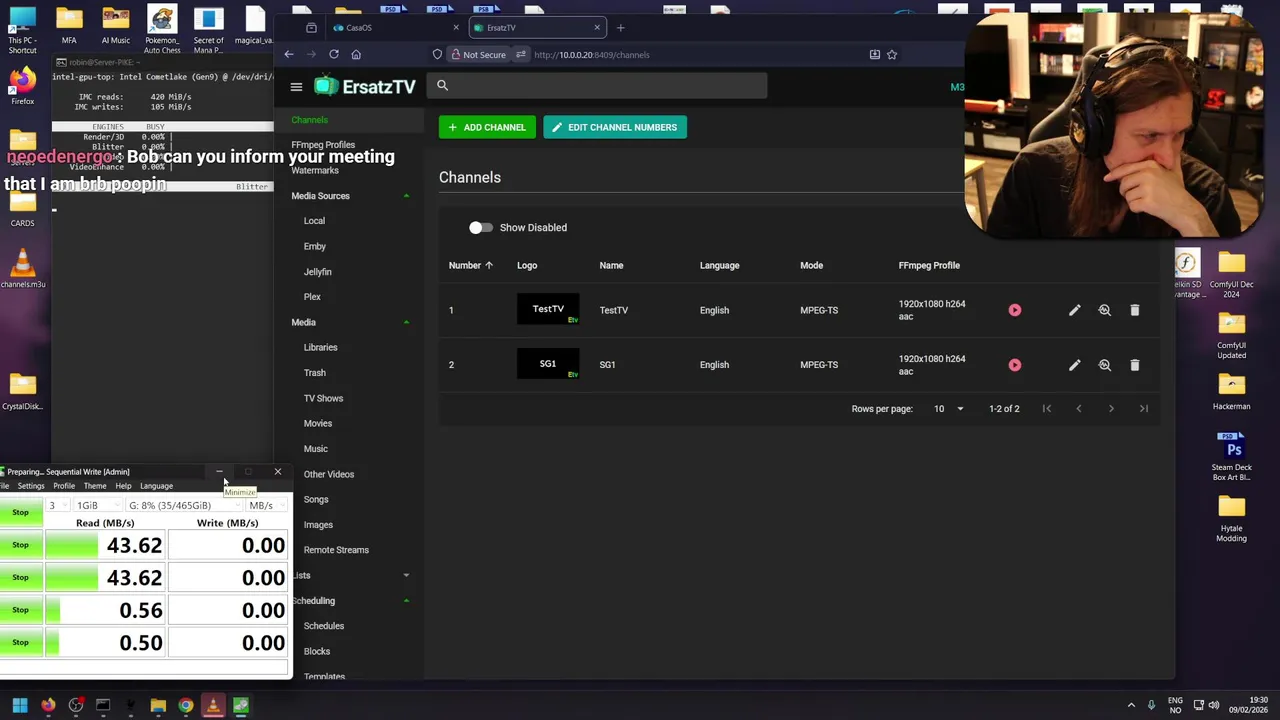Click the SG1 logo thumbnail
Screen dimensions: 1280x720
point(548,364)
